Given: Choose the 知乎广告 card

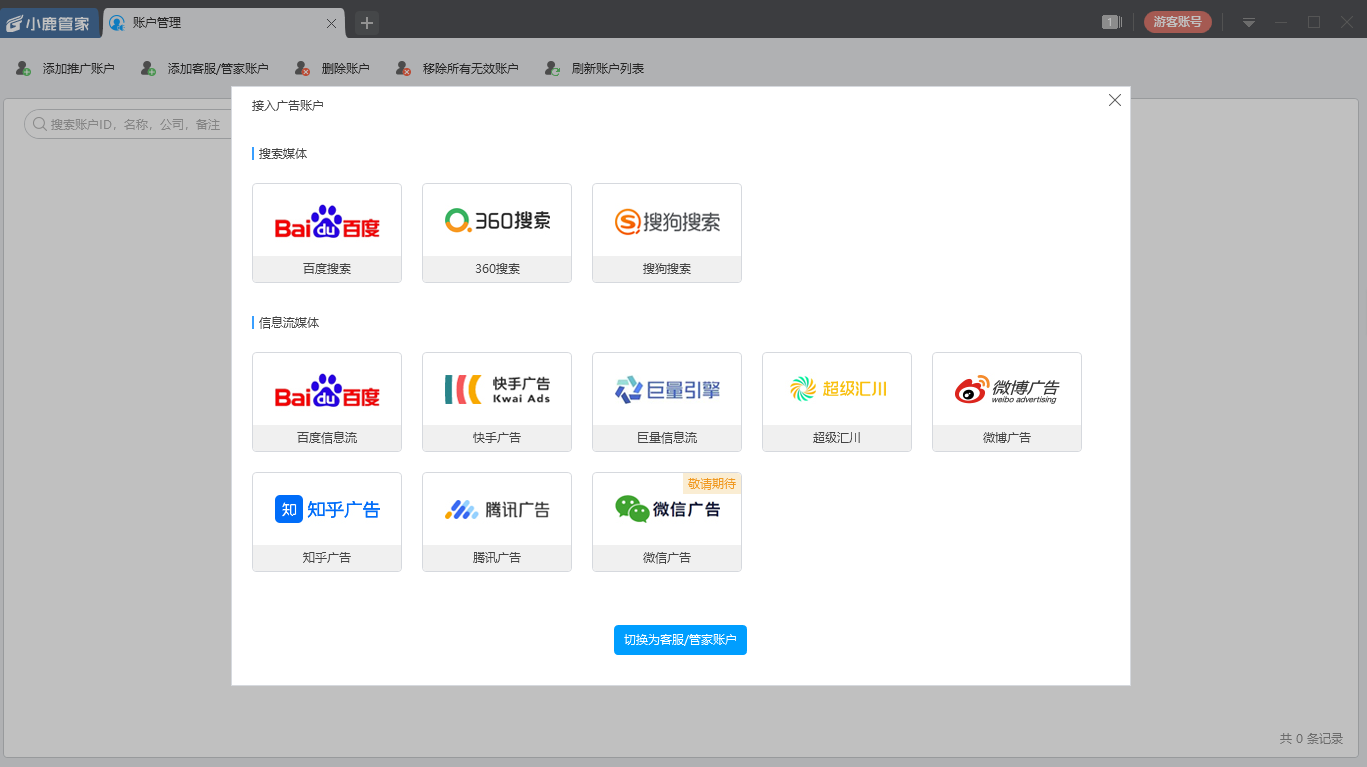Looking at the screenshot, I should pos(327,522).
